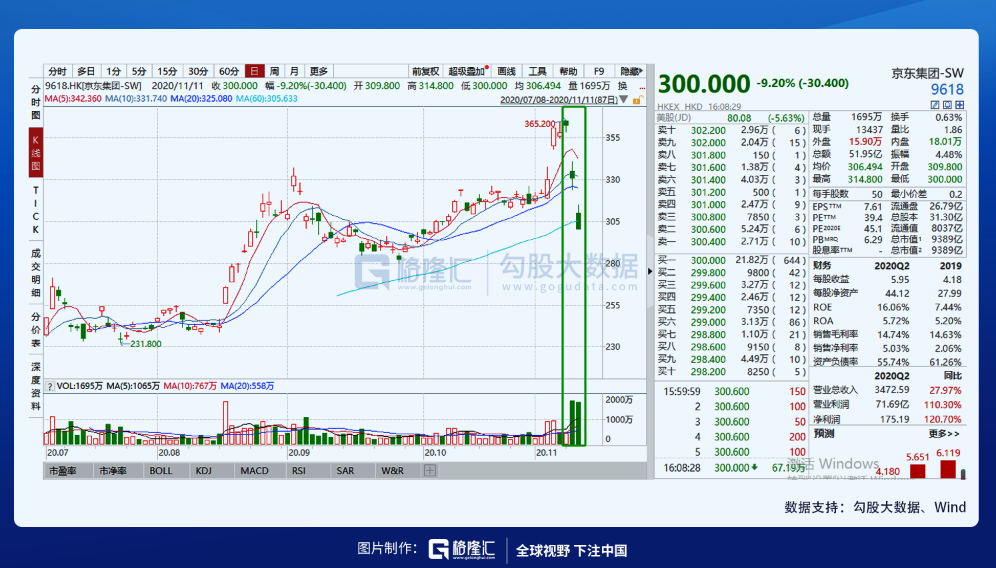The width and height of the screenshot is (996, 568).
Task: Click the MA(10):331.740 label
Action: tap(136, 98)
